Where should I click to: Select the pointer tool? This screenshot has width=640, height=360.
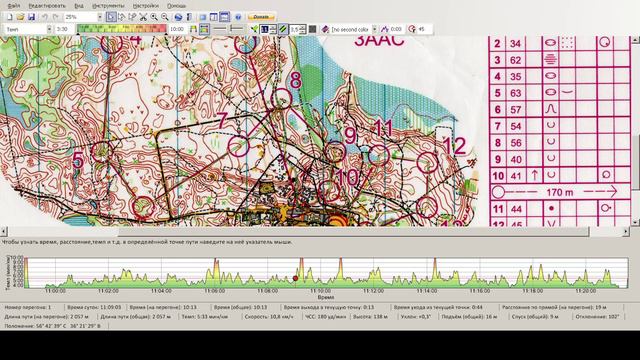pos(111,17)
